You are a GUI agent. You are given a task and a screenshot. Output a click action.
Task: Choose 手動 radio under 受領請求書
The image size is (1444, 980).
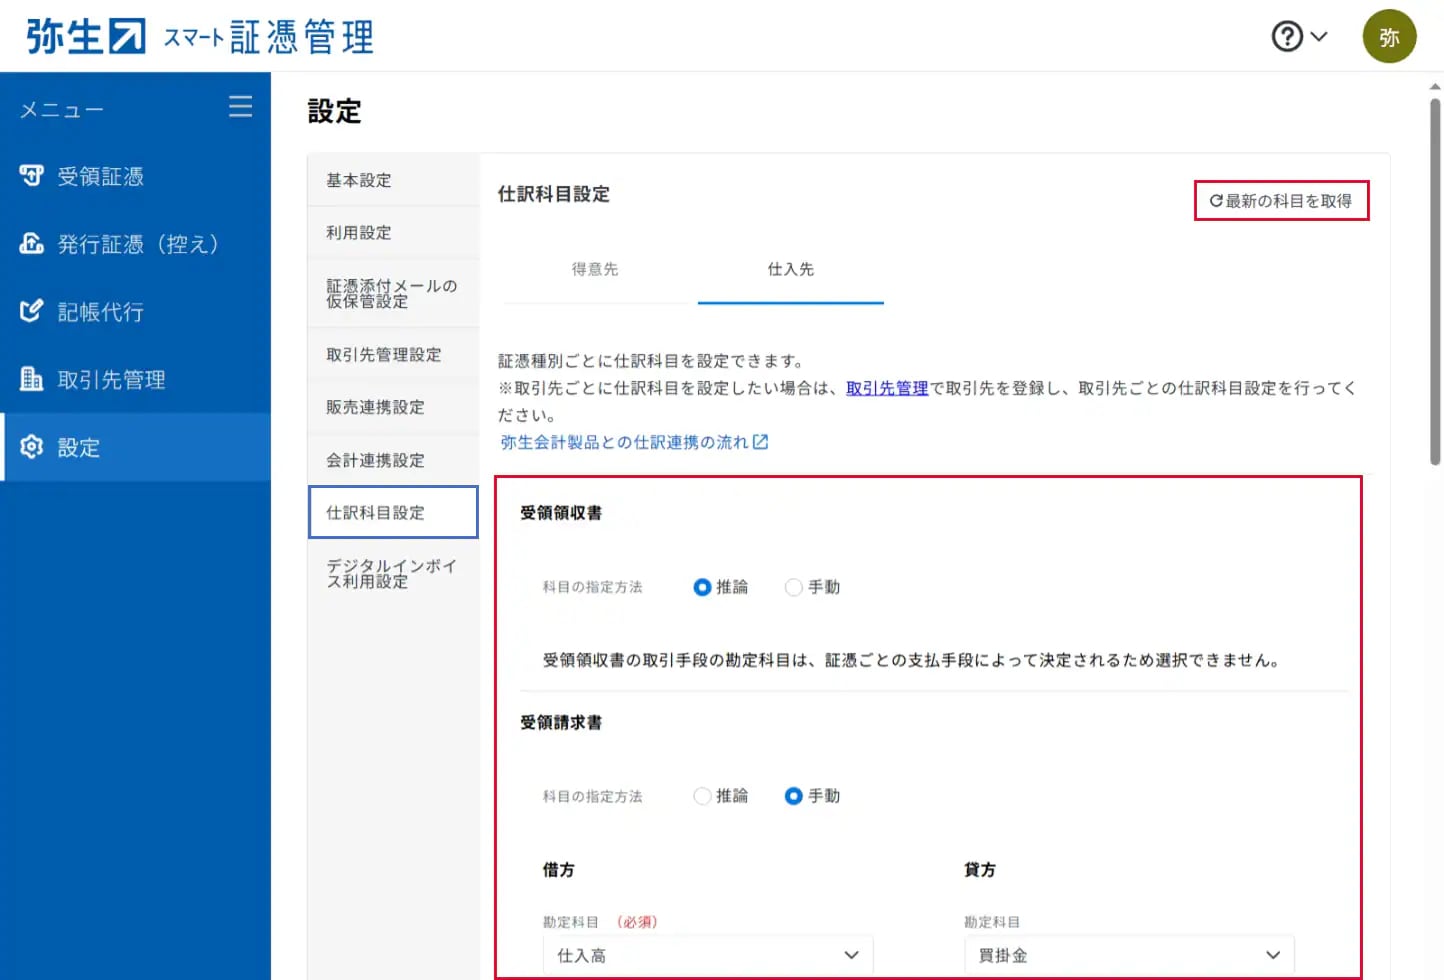point(794,796)
